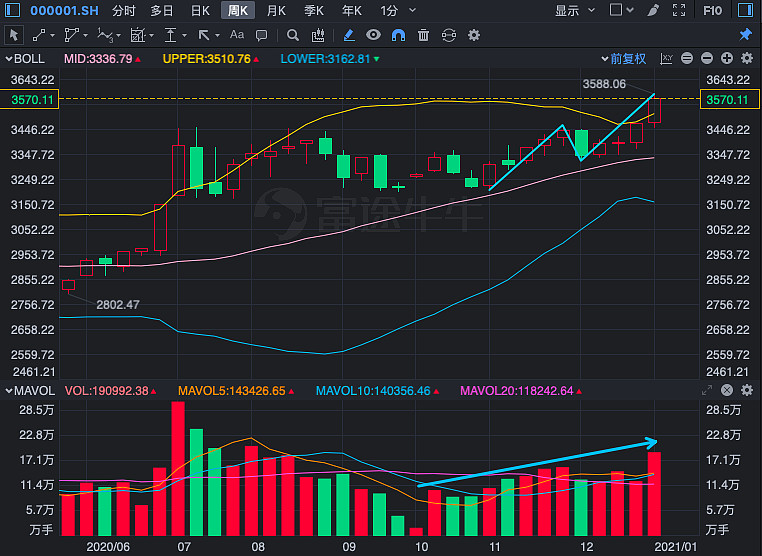Open the F10 company info
The width and height of the screenshot is (762, 556).
pyautogui.click(x=712, y=10)
